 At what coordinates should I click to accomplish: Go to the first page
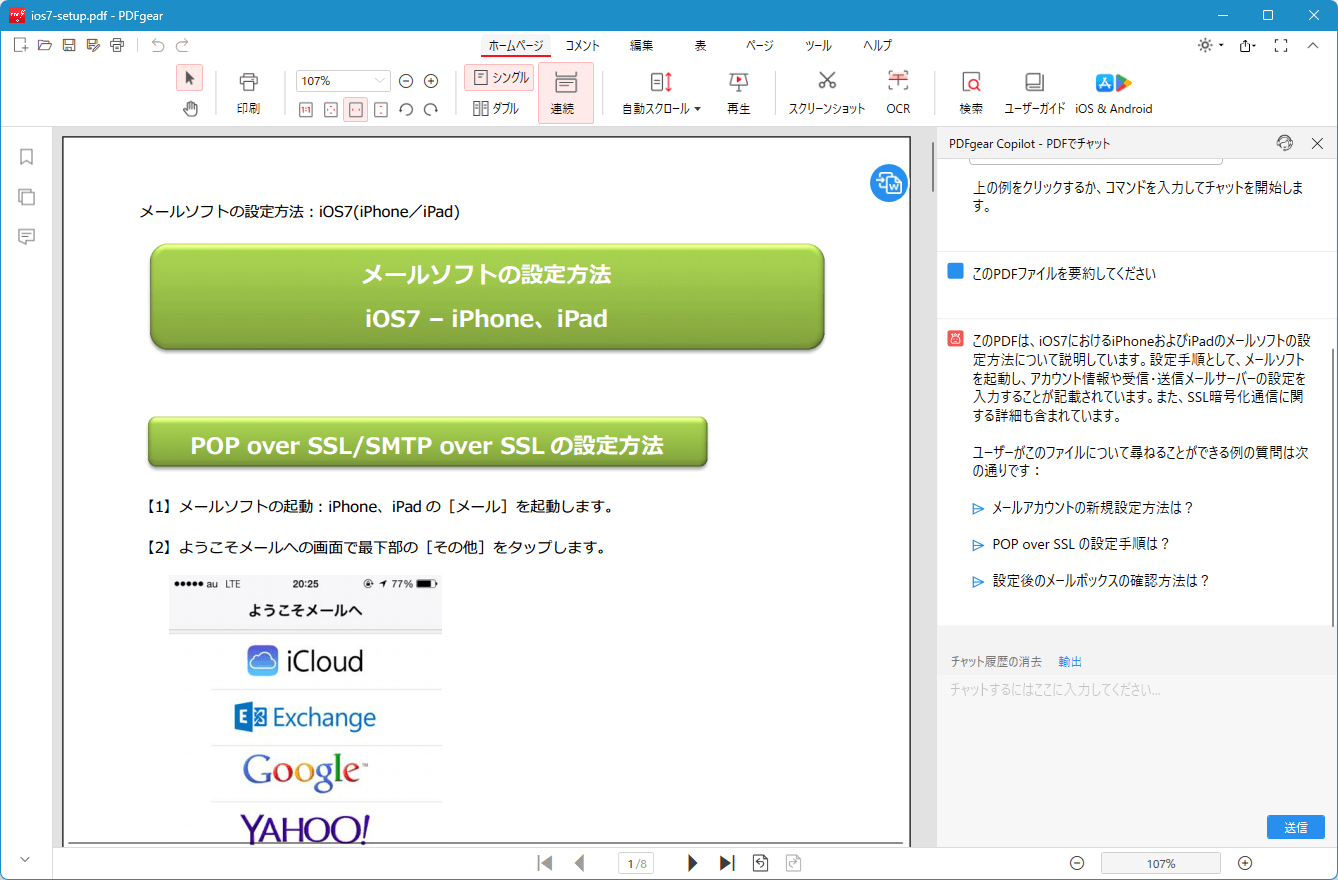(x=545, y=863)
